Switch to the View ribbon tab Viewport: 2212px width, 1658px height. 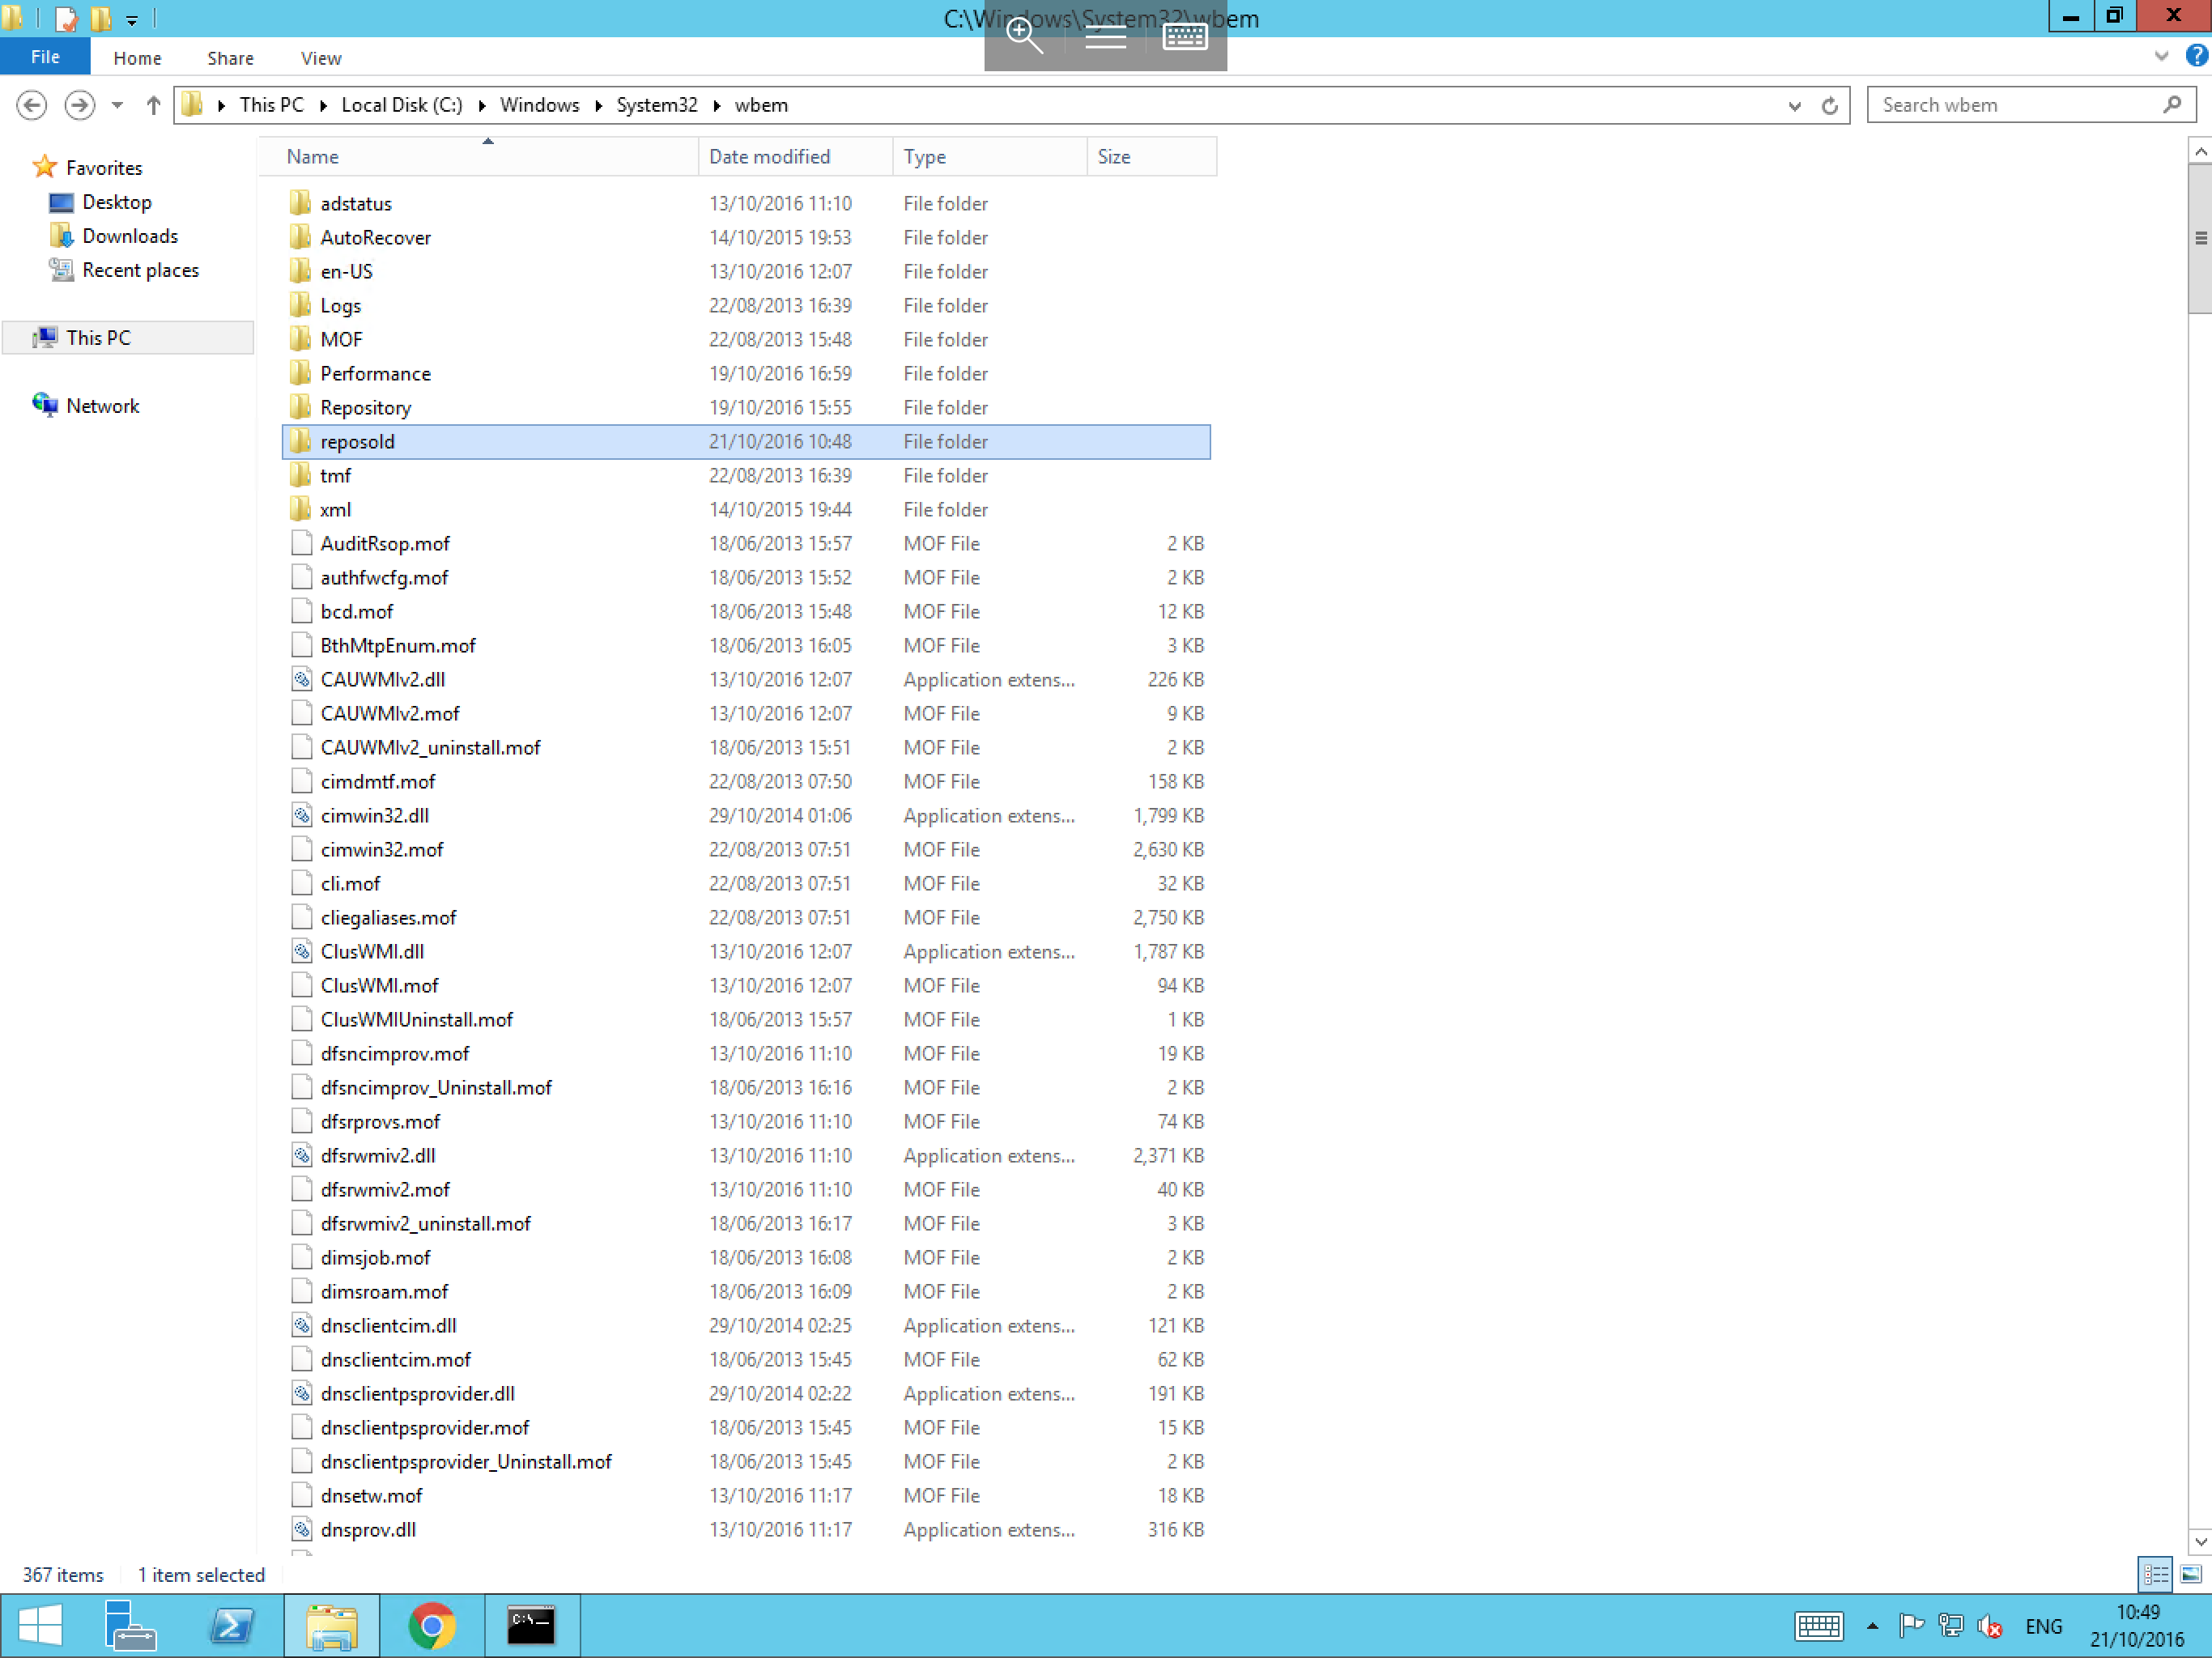(x=321, y=58)
